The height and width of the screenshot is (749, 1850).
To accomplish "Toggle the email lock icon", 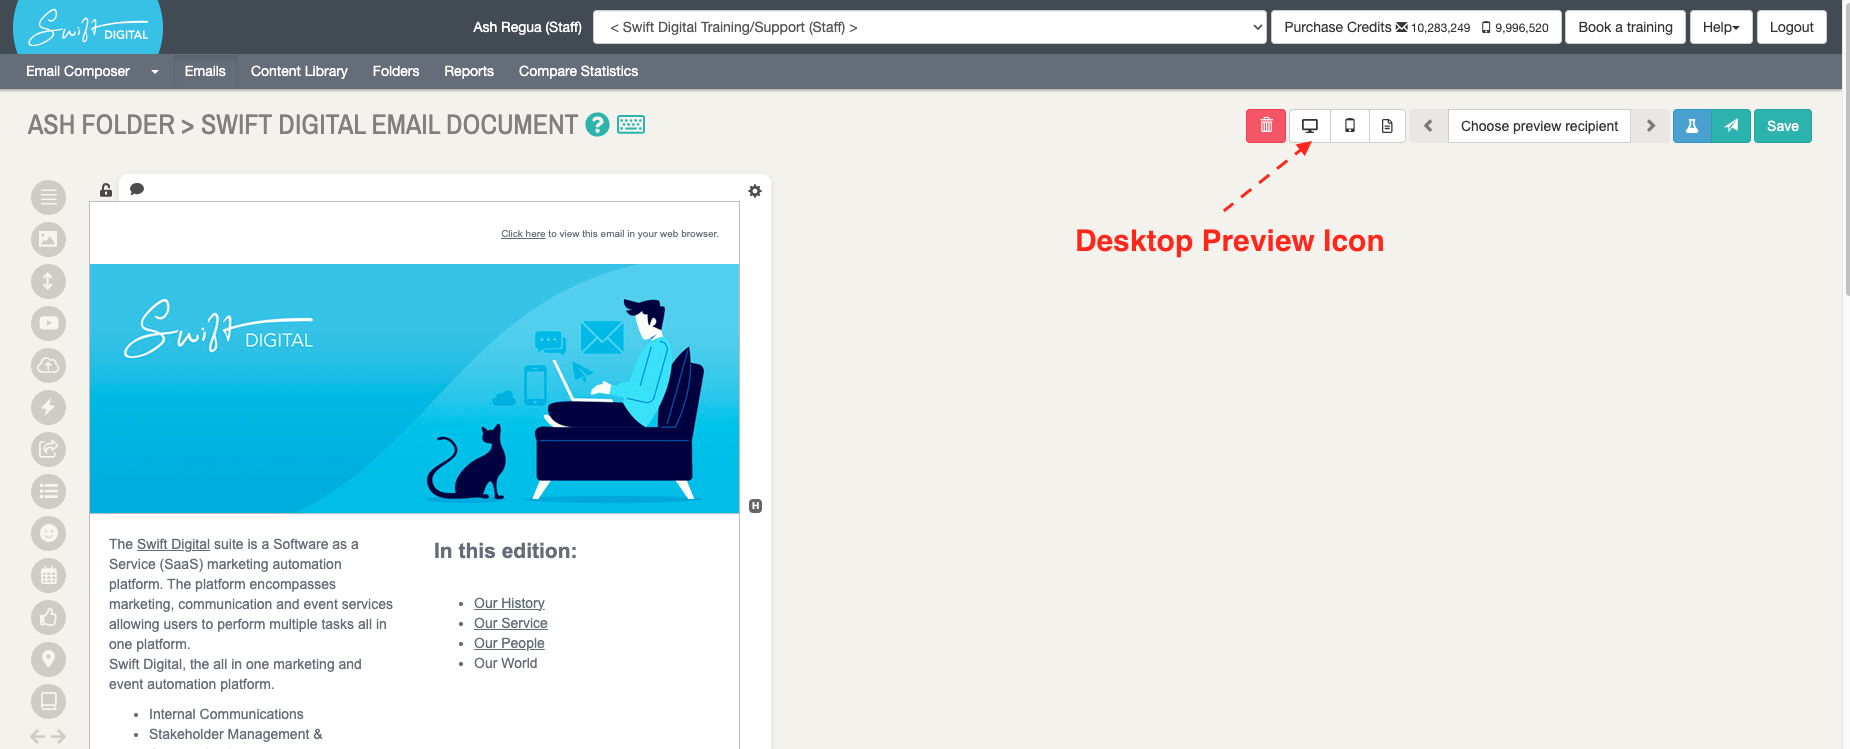I will (x=106, y=190).
